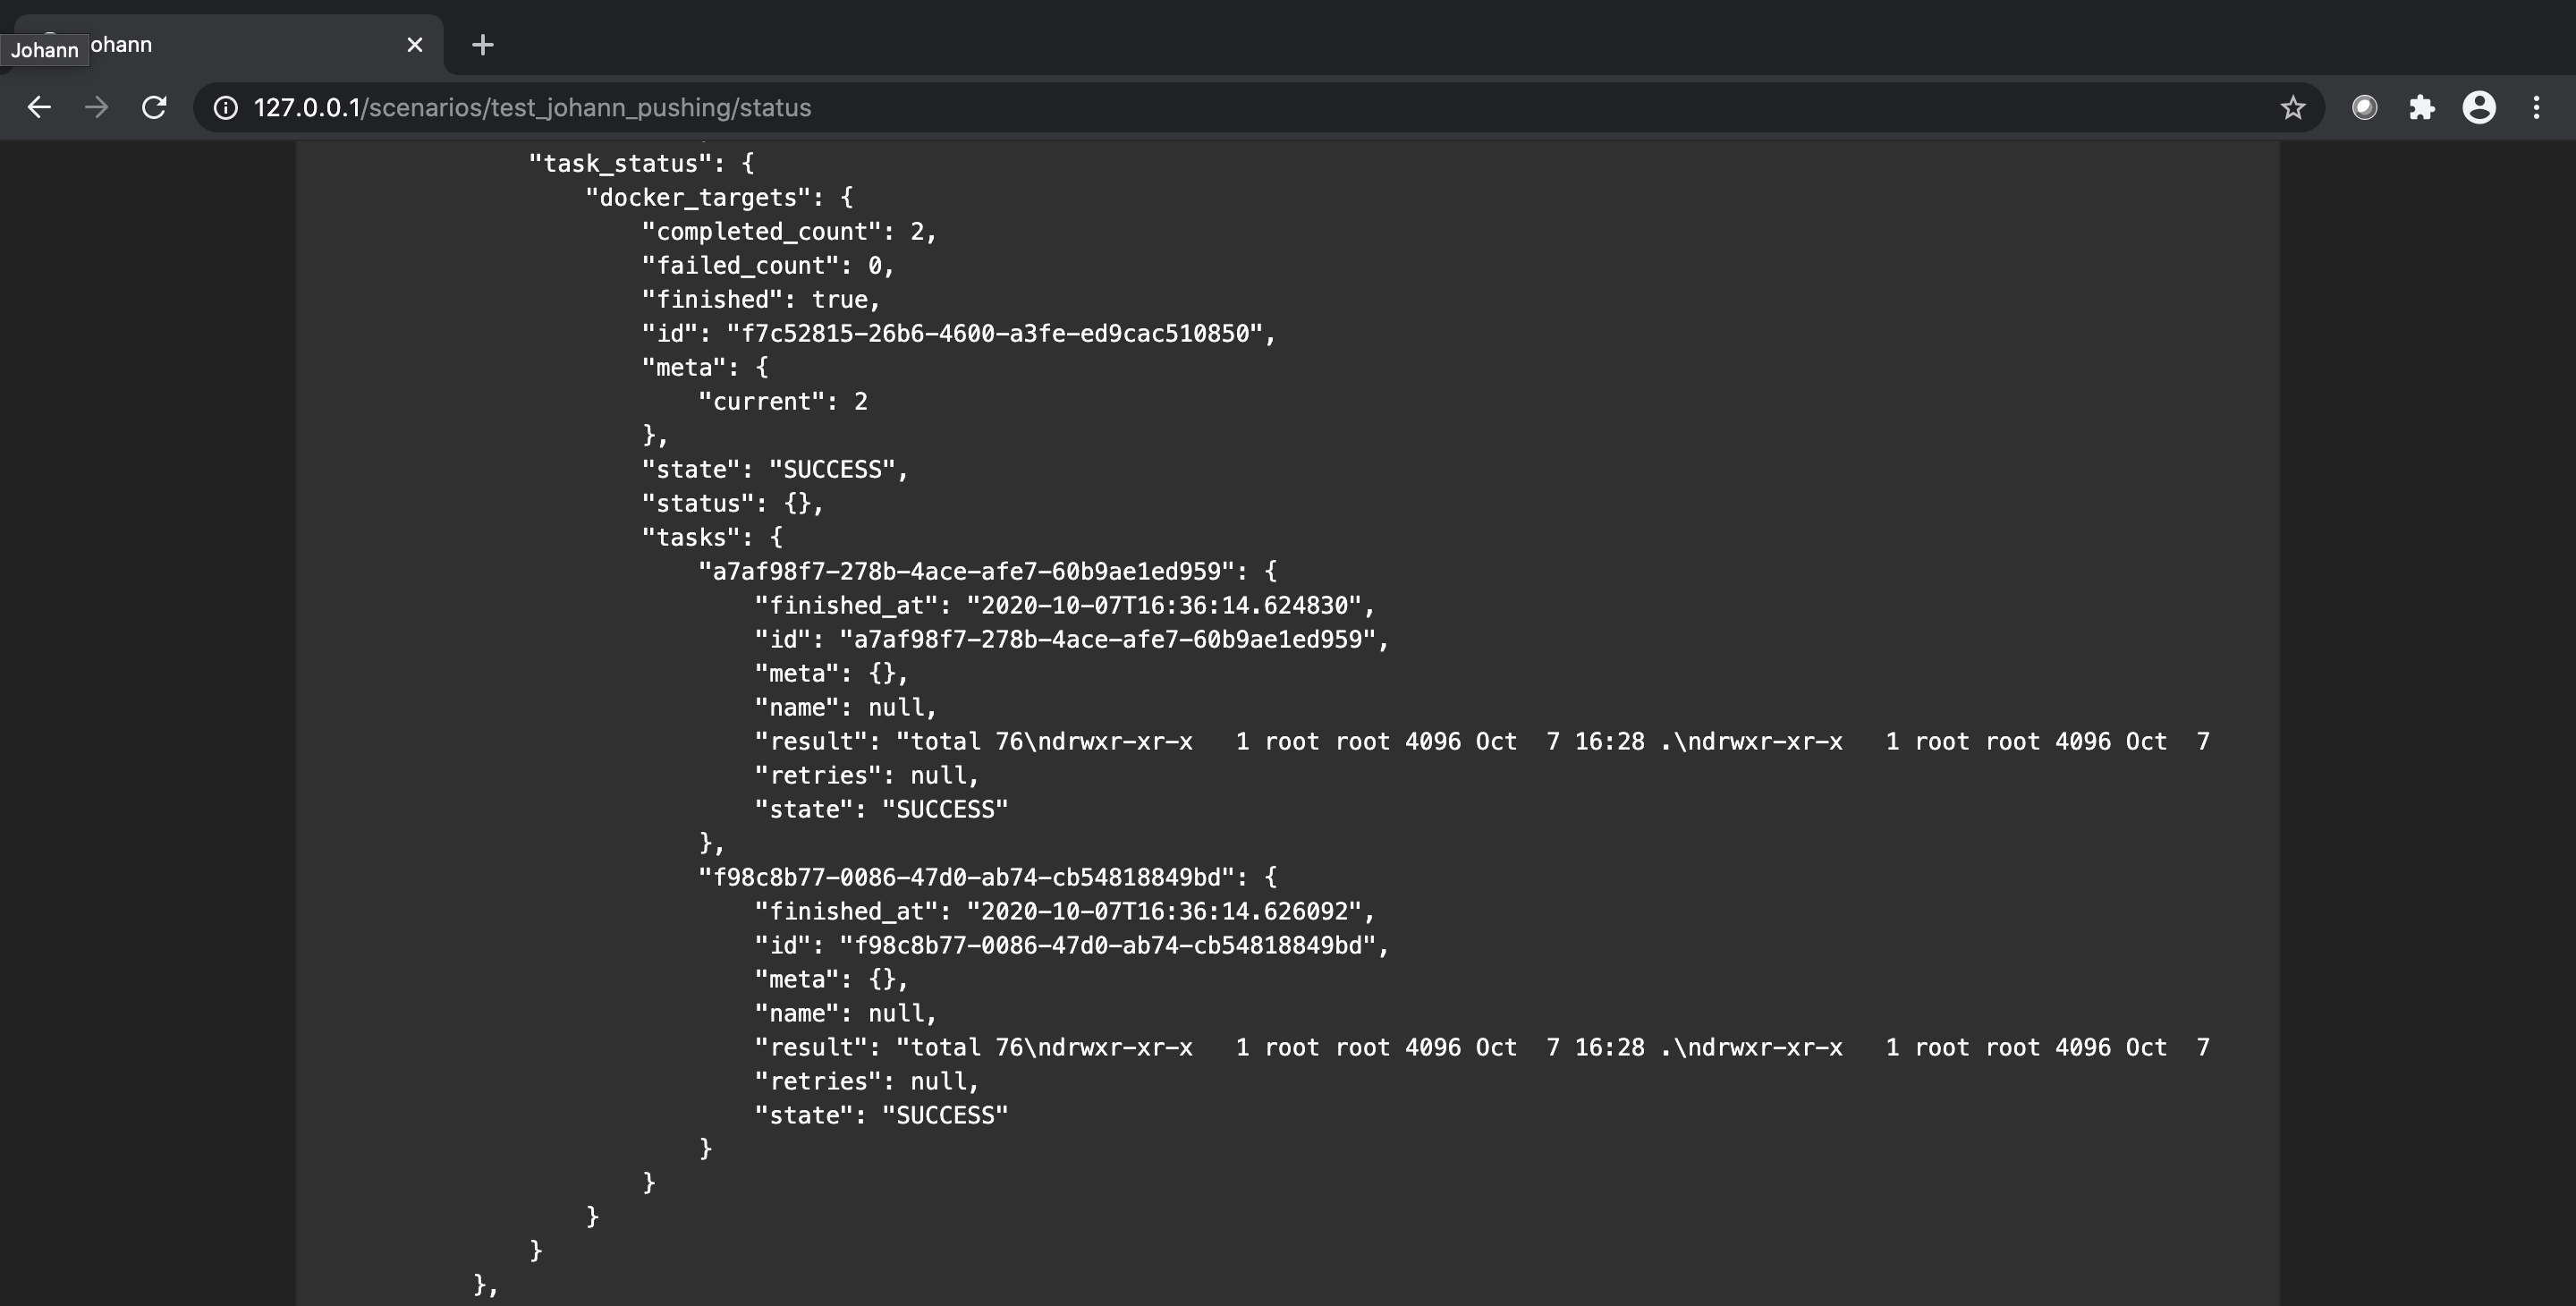Image resolution: width=2576 pixels, height=1306 pixels.
Task: Click the circular extension icon beside the star
Action: 2364,107
